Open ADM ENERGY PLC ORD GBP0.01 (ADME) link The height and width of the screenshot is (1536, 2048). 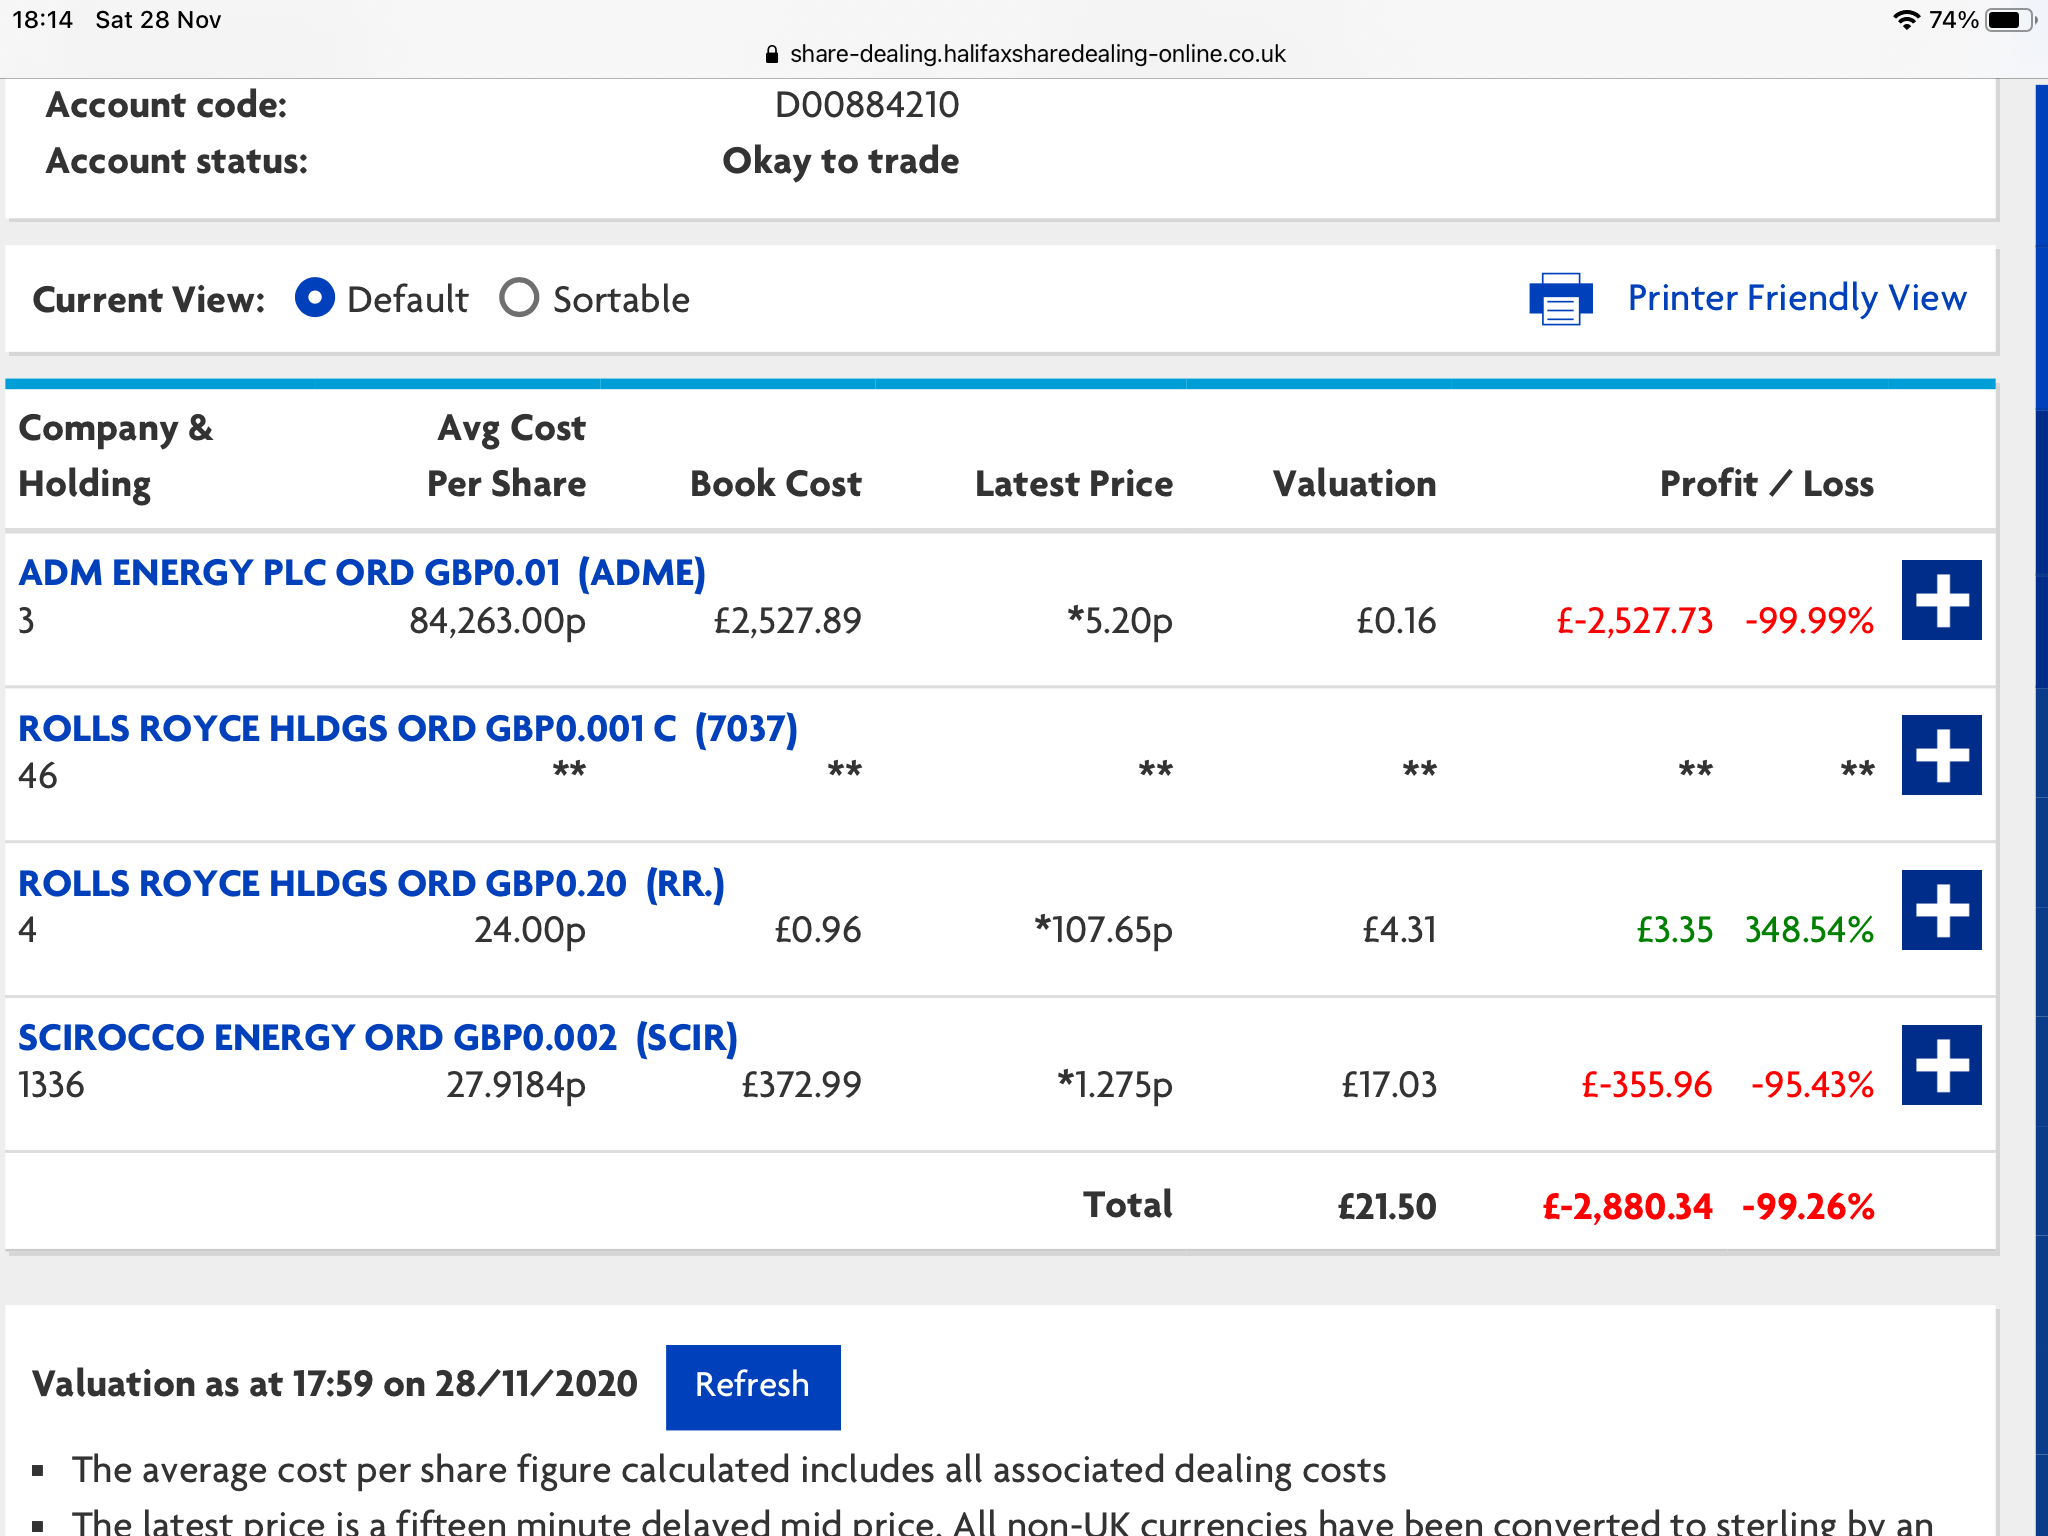(x=362, y=573)
